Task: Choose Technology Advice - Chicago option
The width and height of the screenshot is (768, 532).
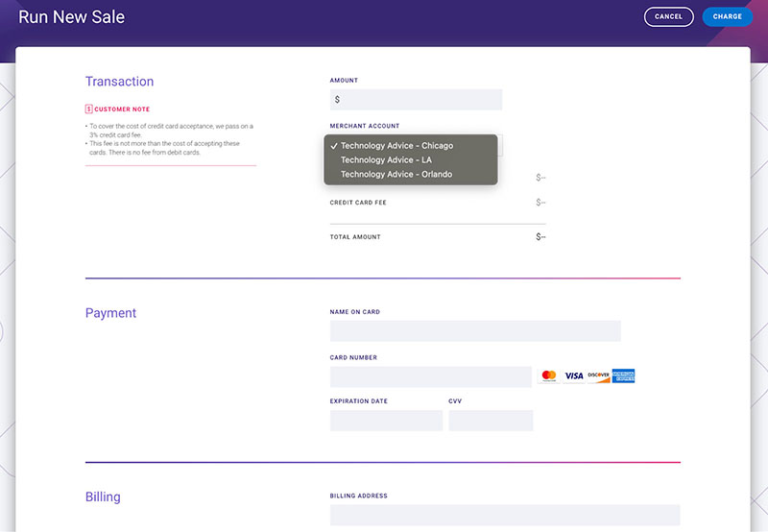Action: pos(410,145)
